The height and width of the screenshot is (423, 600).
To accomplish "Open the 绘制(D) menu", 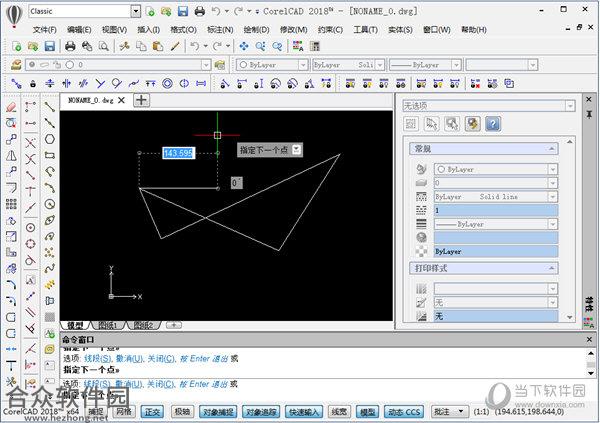I will pyautogui.click(x=256, y=29).
